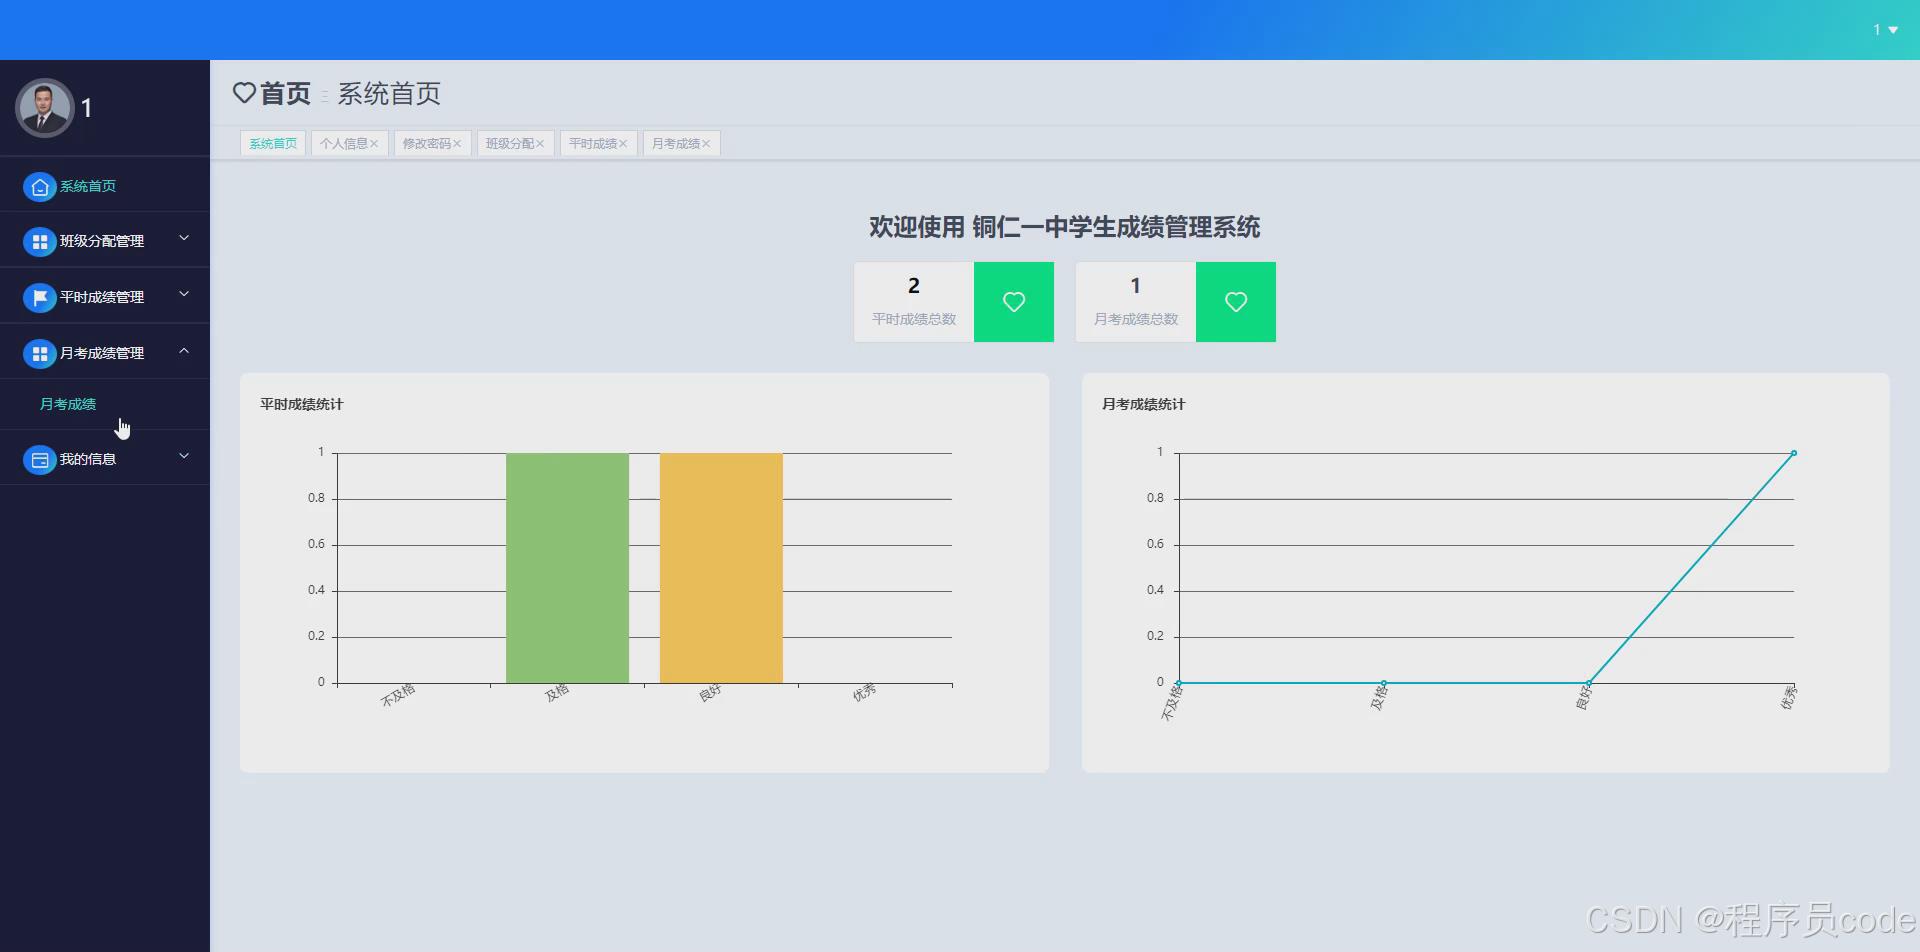Click the user avatar photo in sidebar
Viewport: 1920px width, 952px height.
point(45,107)
